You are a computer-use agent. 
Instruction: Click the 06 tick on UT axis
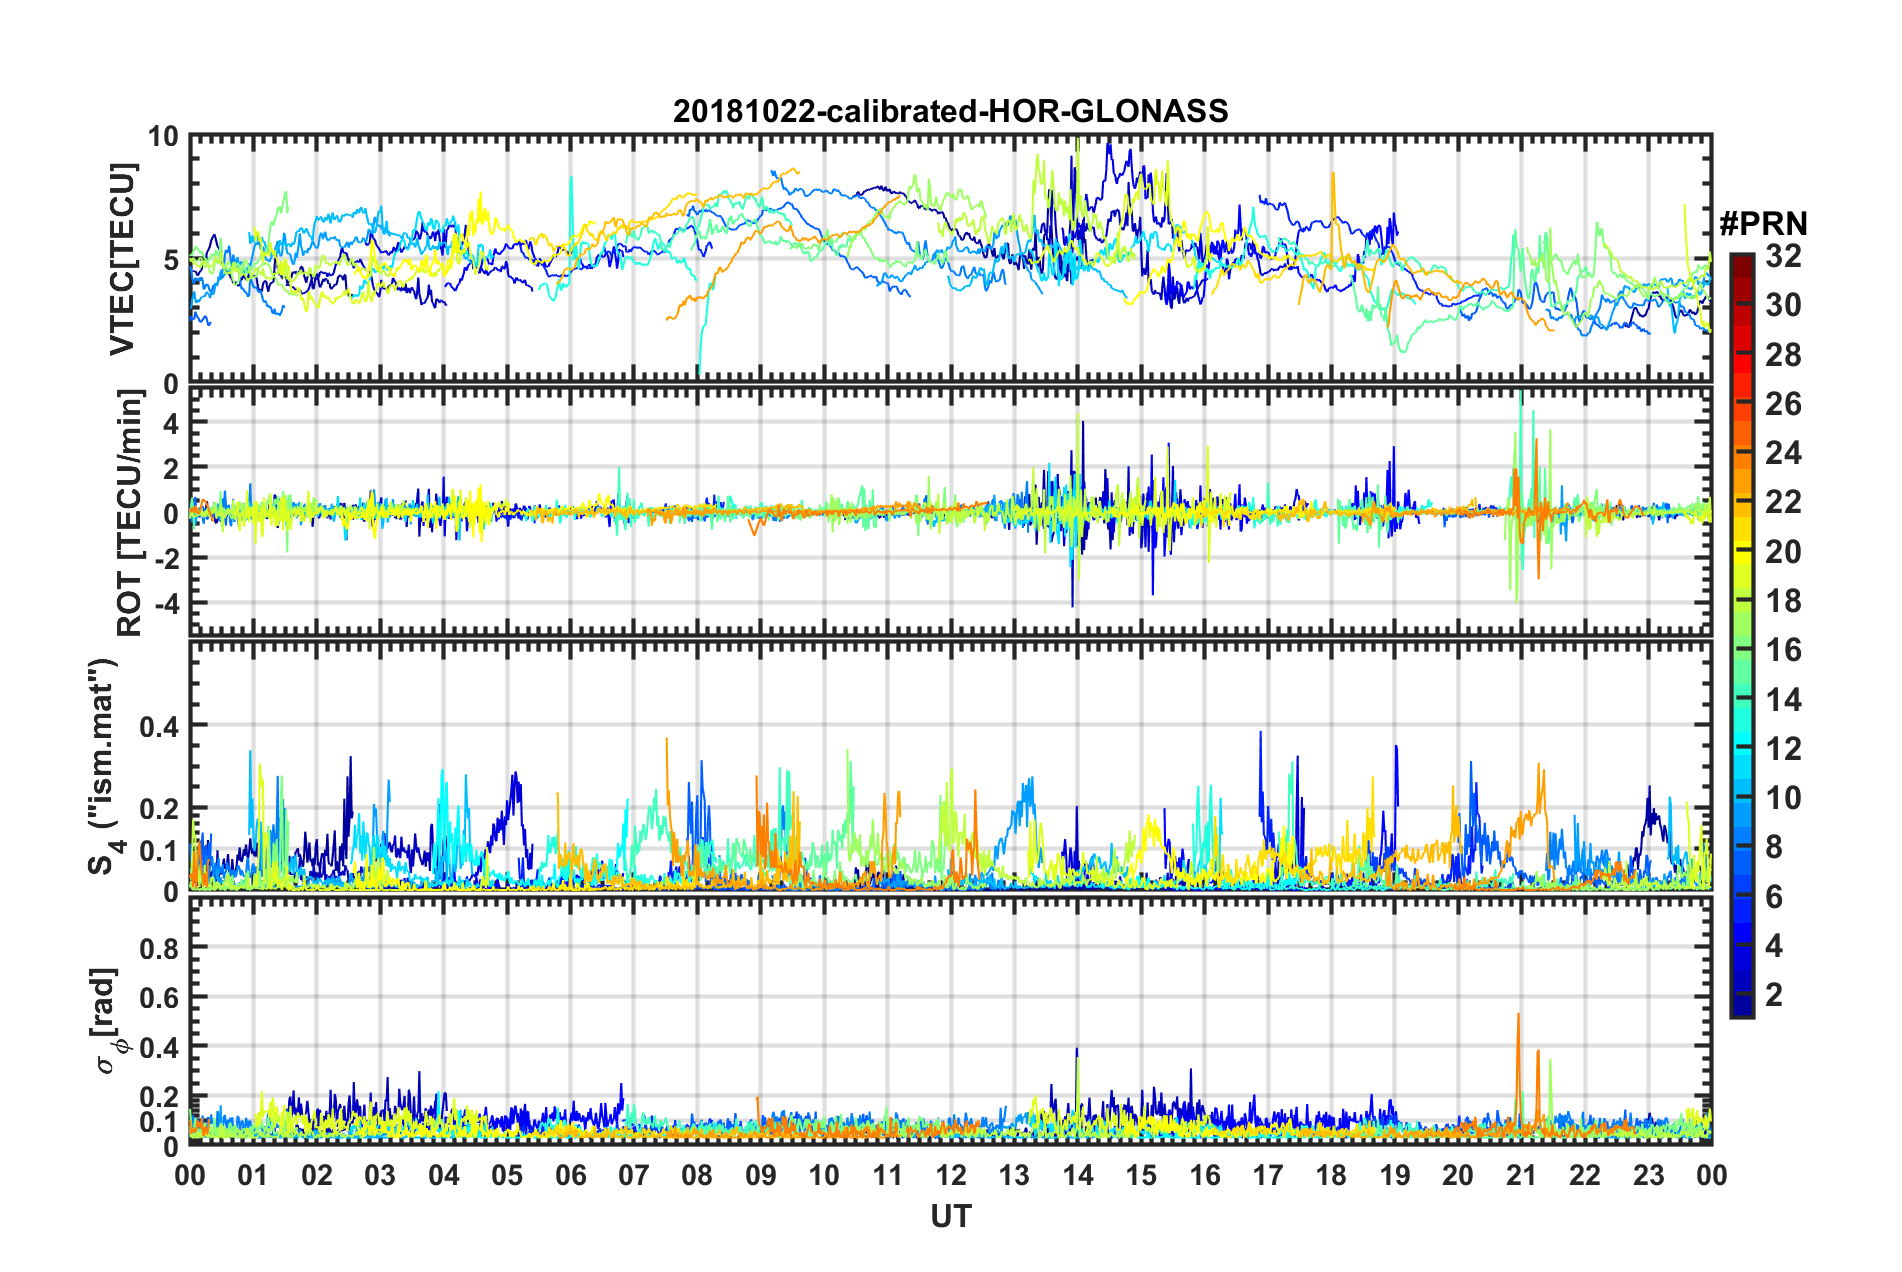click(x=570, y=1174)
